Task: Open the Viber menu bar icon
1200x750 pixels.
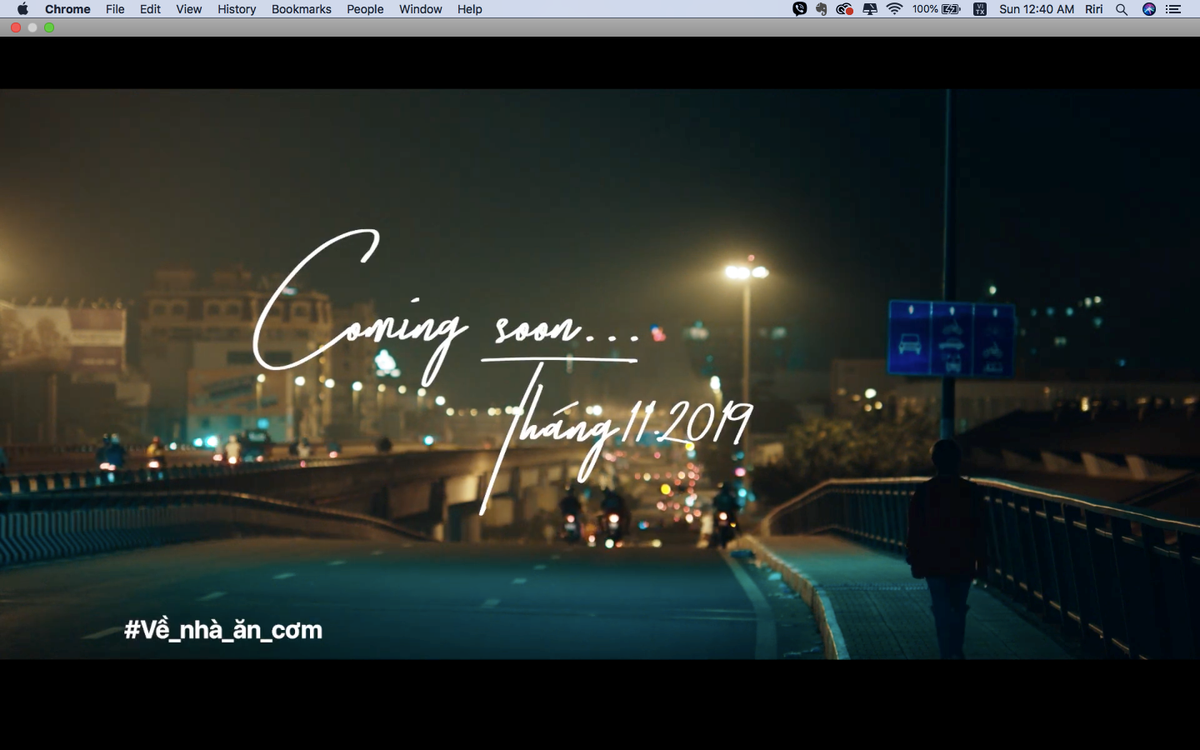Action: [x=799, y=9]
